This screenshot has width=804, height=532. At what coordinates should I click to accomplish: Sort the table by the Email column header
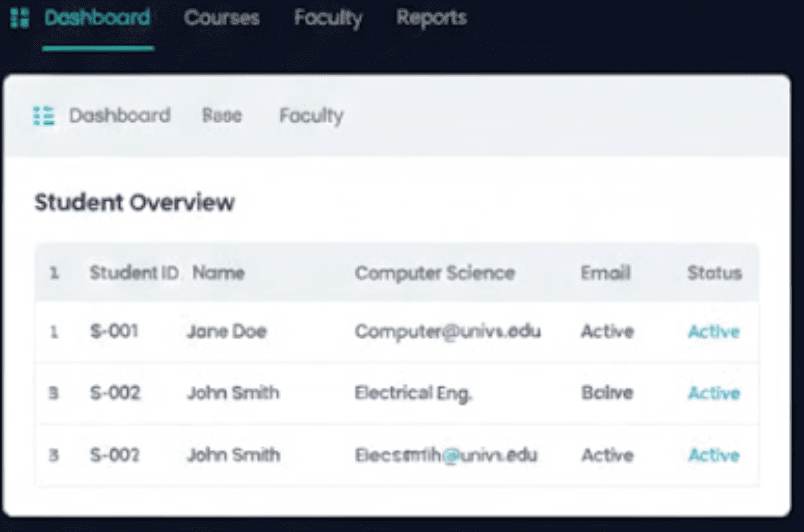click(x=605, y=273)
